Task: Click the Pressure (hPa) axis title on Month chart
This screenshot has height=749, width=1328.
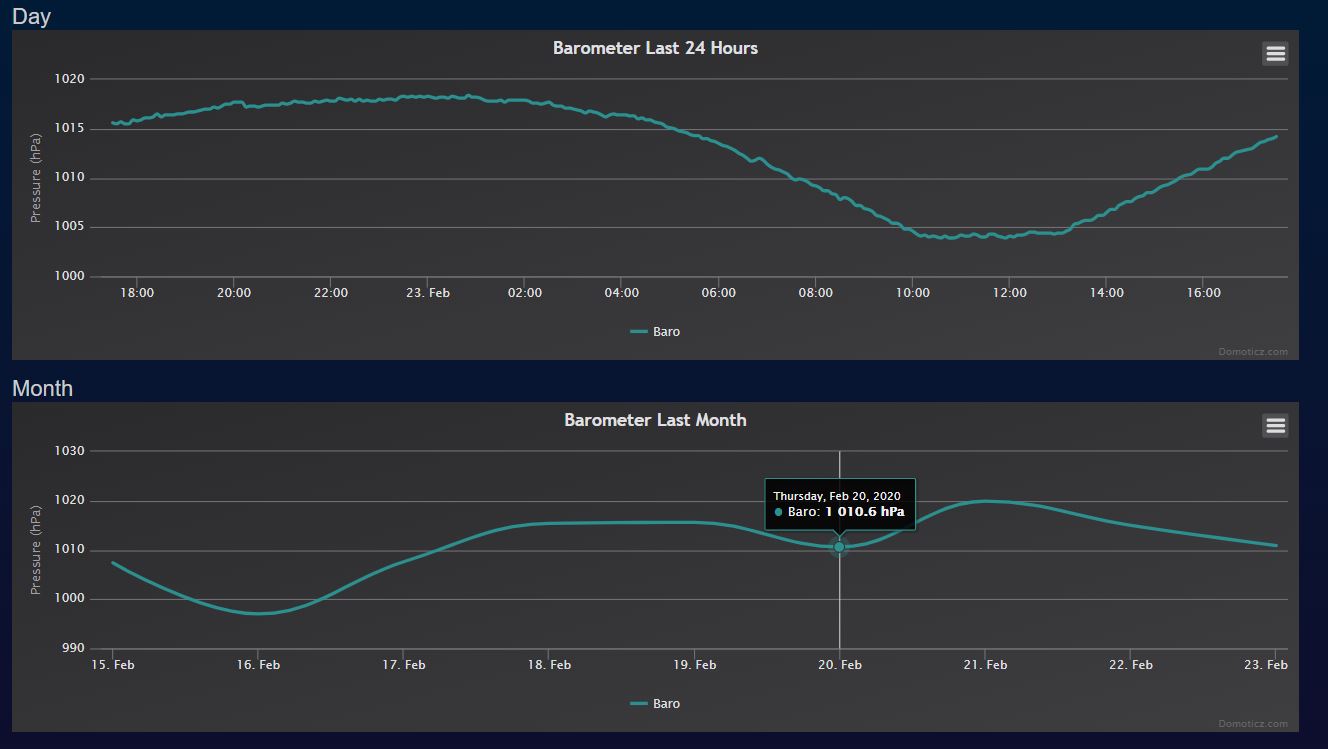Action: point(36,550)
